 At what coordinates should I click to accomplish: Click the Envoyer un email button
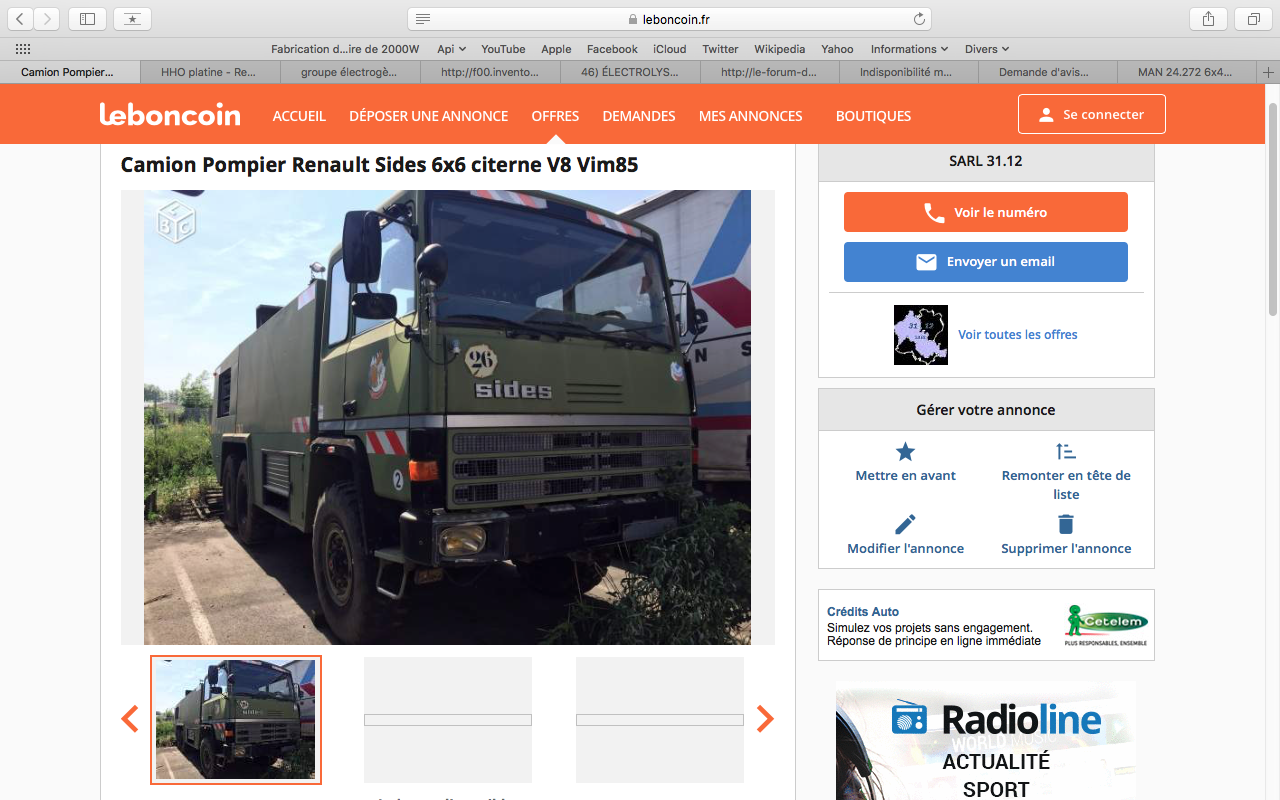(x=985, y=262)
